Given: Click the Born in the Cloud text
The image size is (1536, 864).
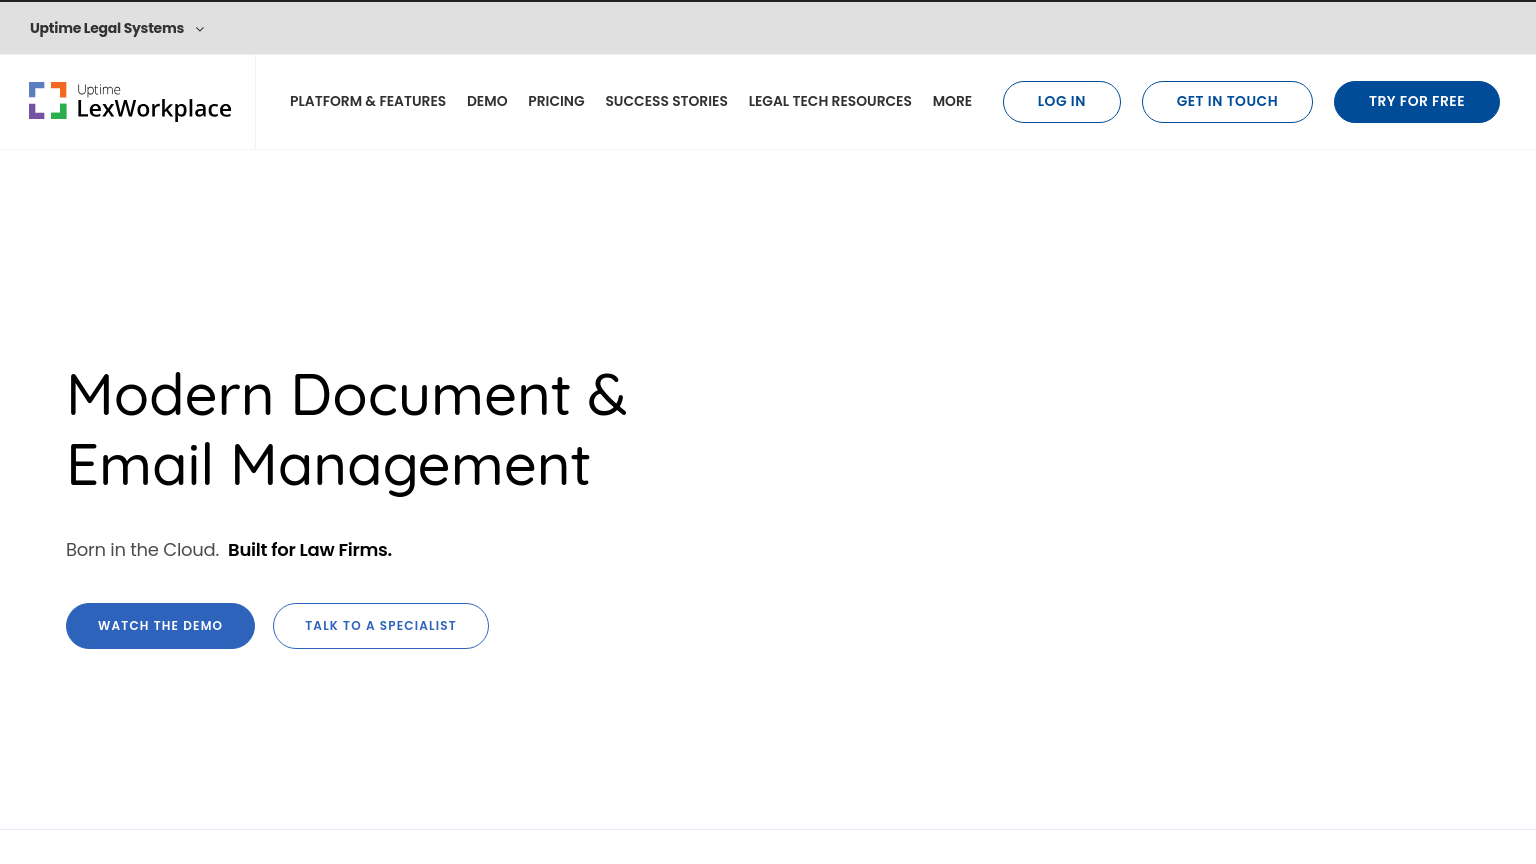Looking at the screenshot, I should point(142,550).
